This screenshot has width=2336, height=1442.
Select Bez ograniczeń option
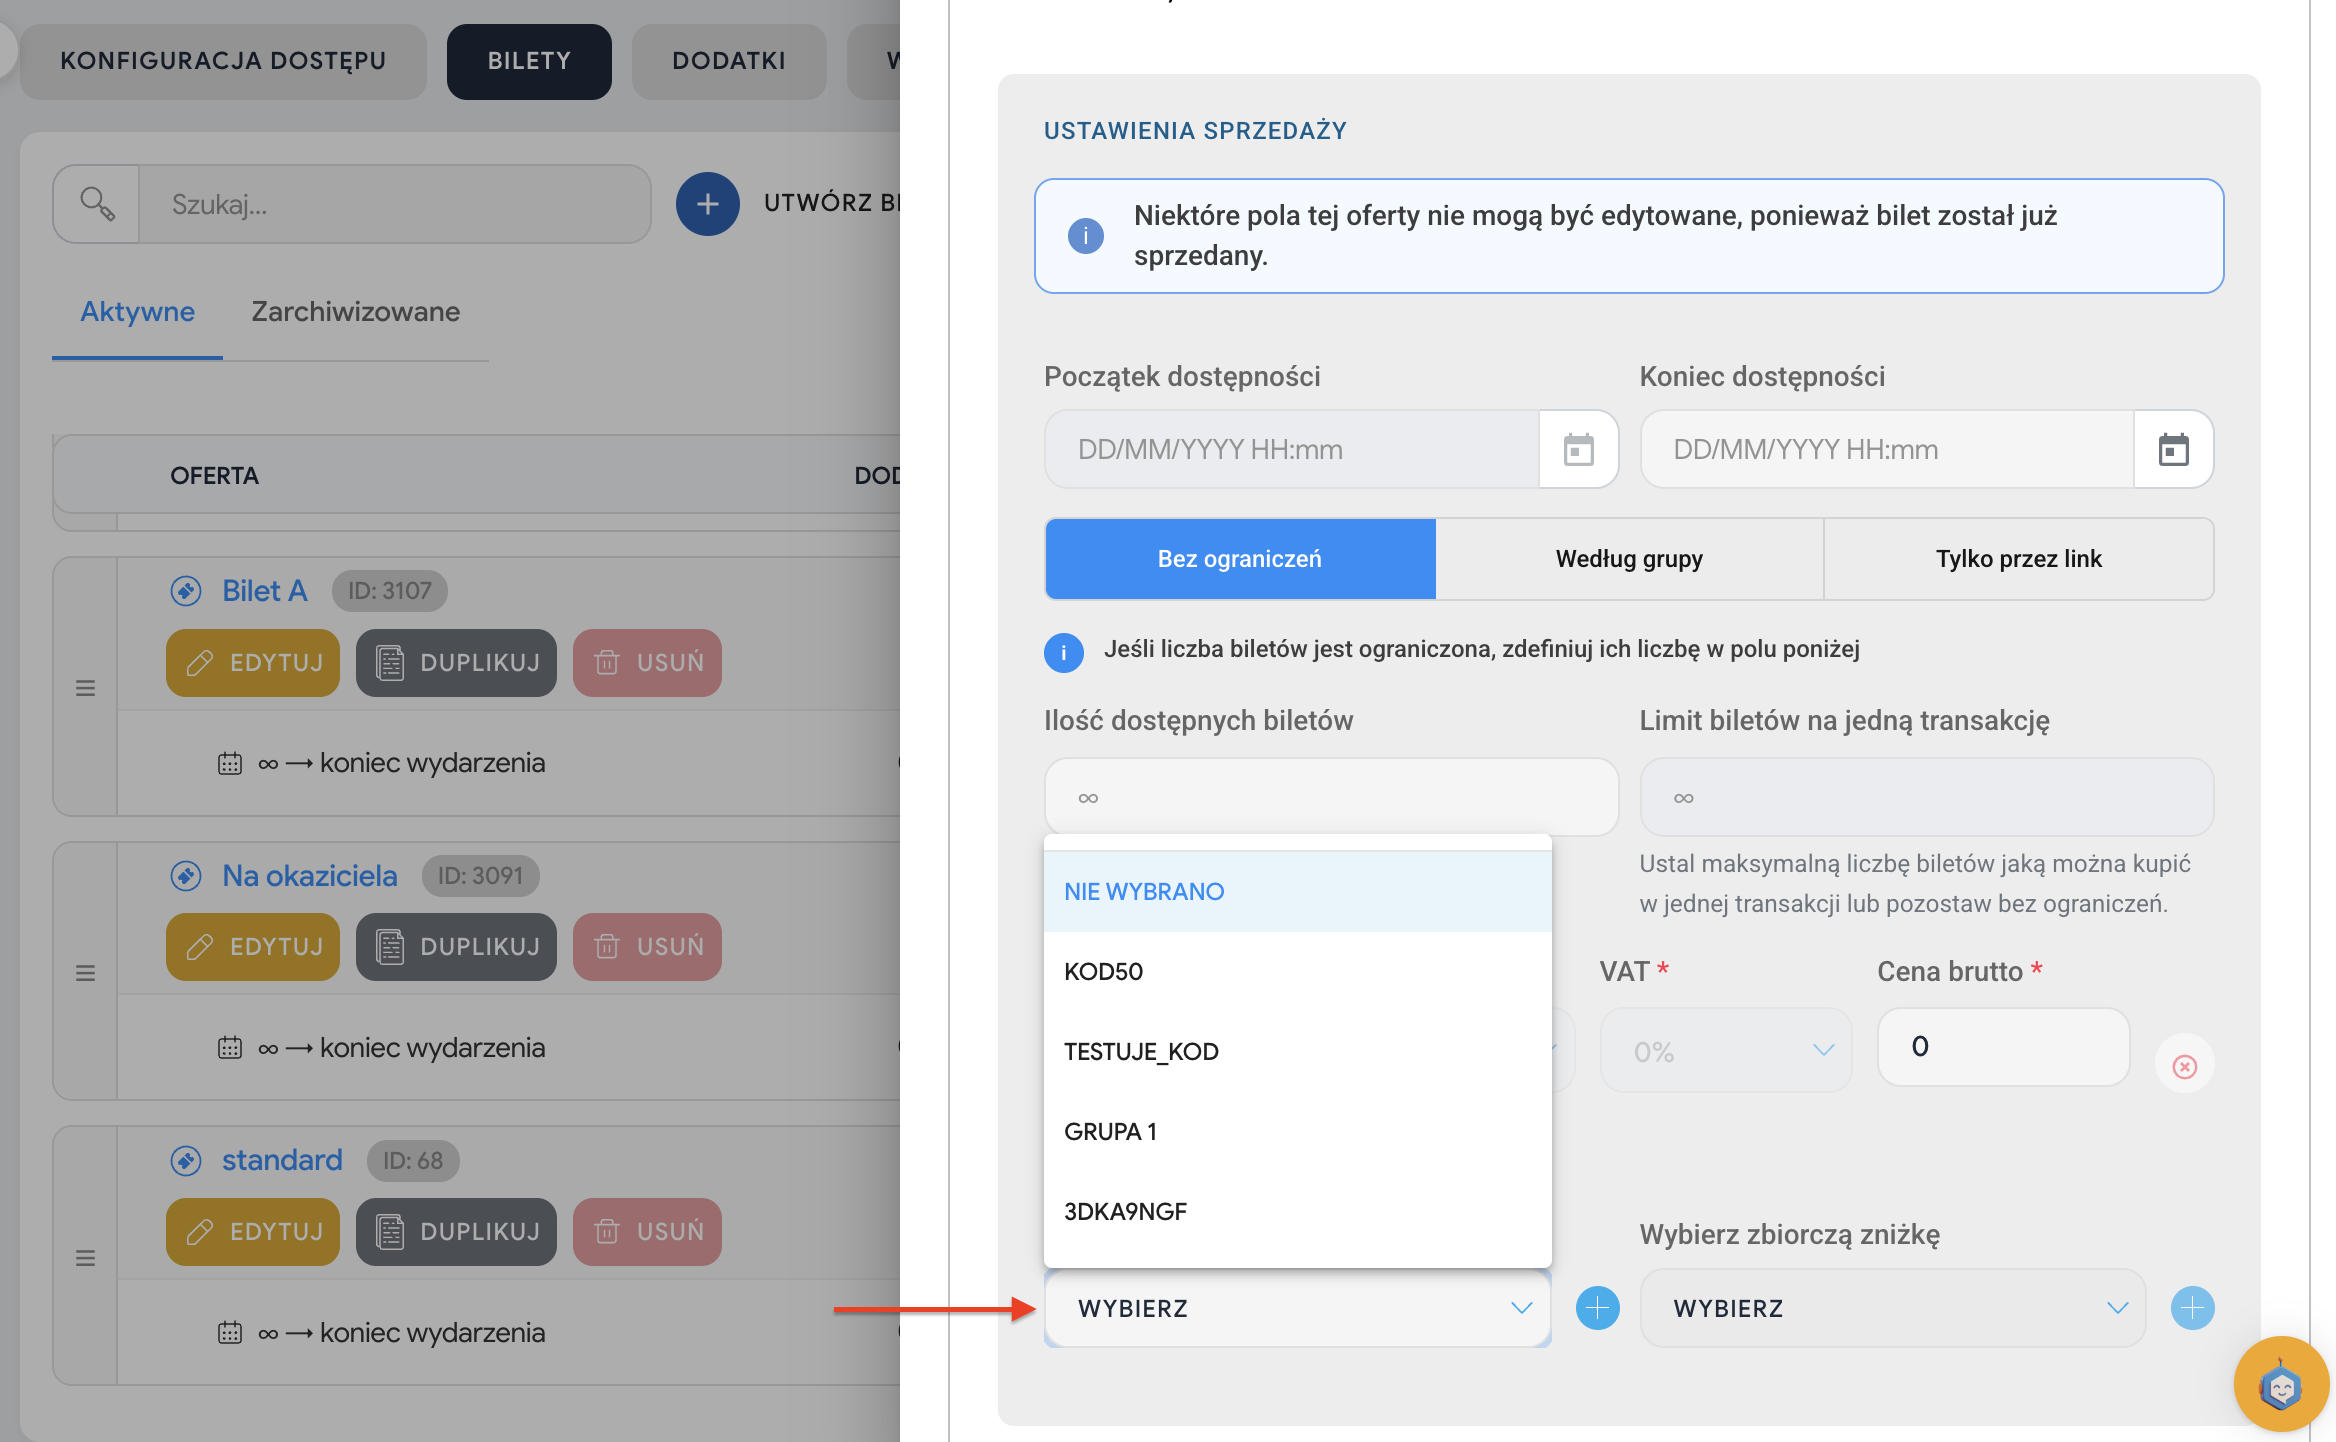1239,559
